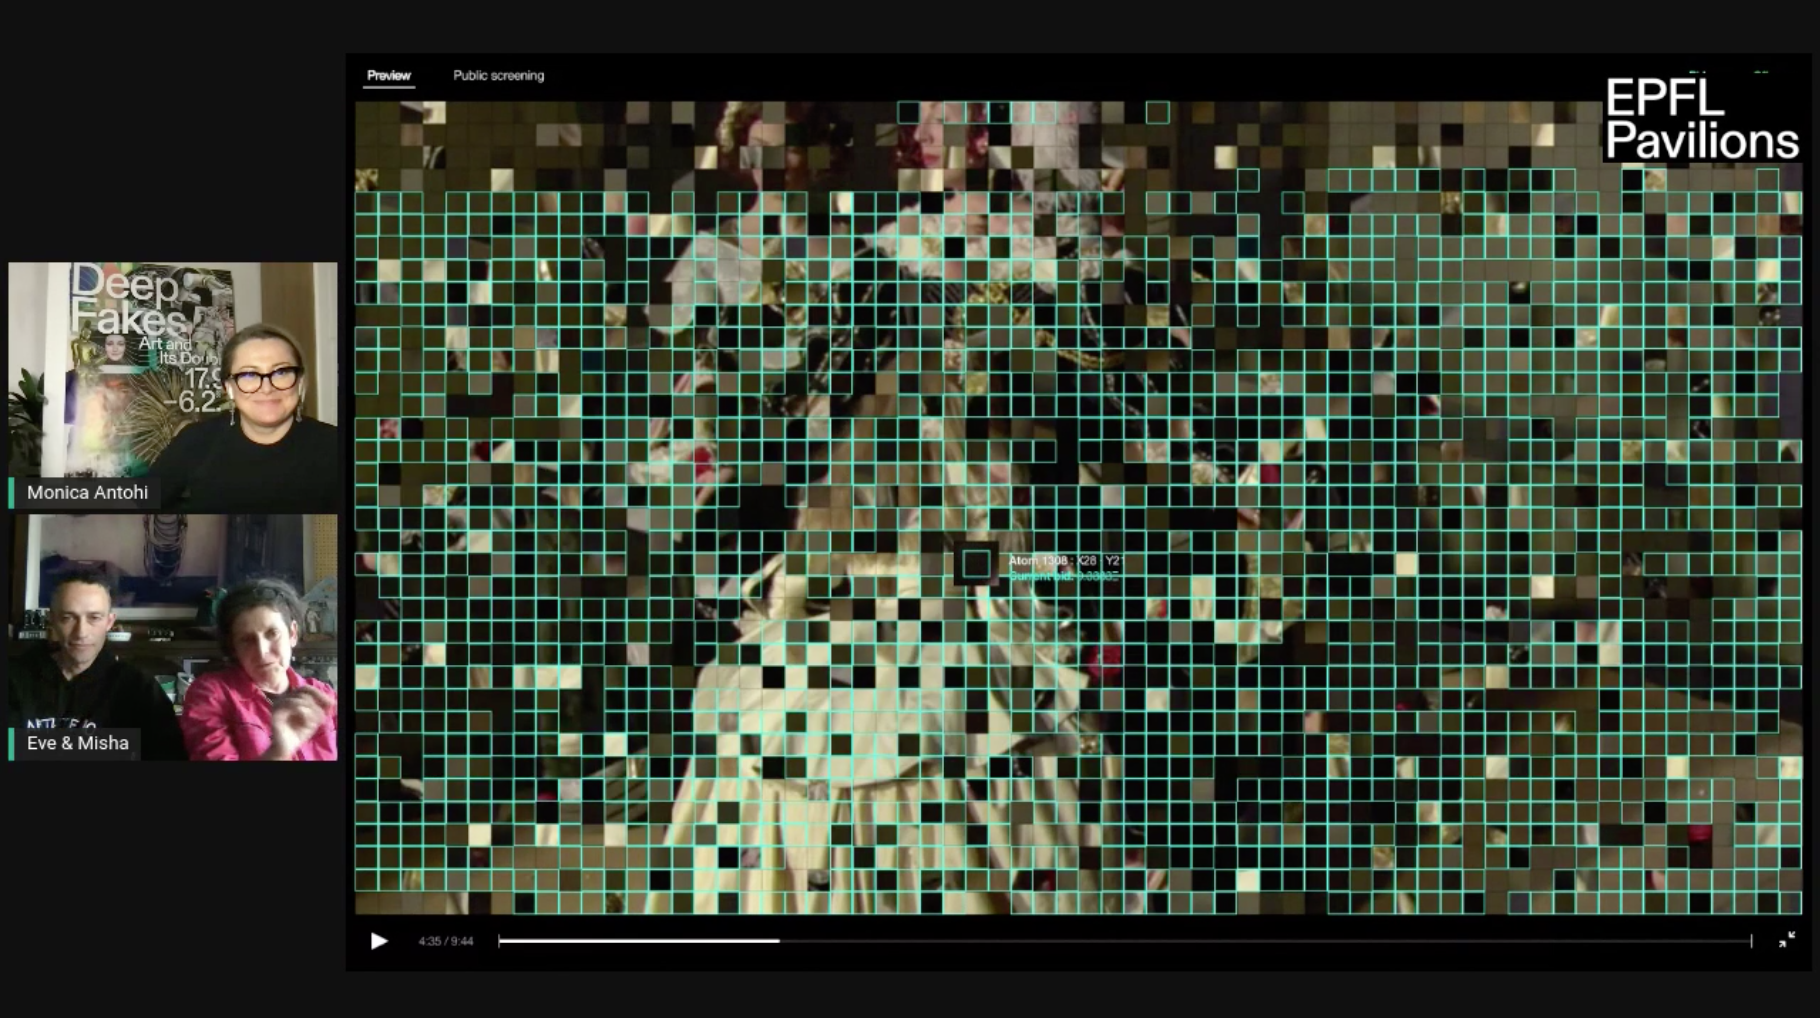
Task: Click the highlighted Atom 1308 square
Action: 976,564
